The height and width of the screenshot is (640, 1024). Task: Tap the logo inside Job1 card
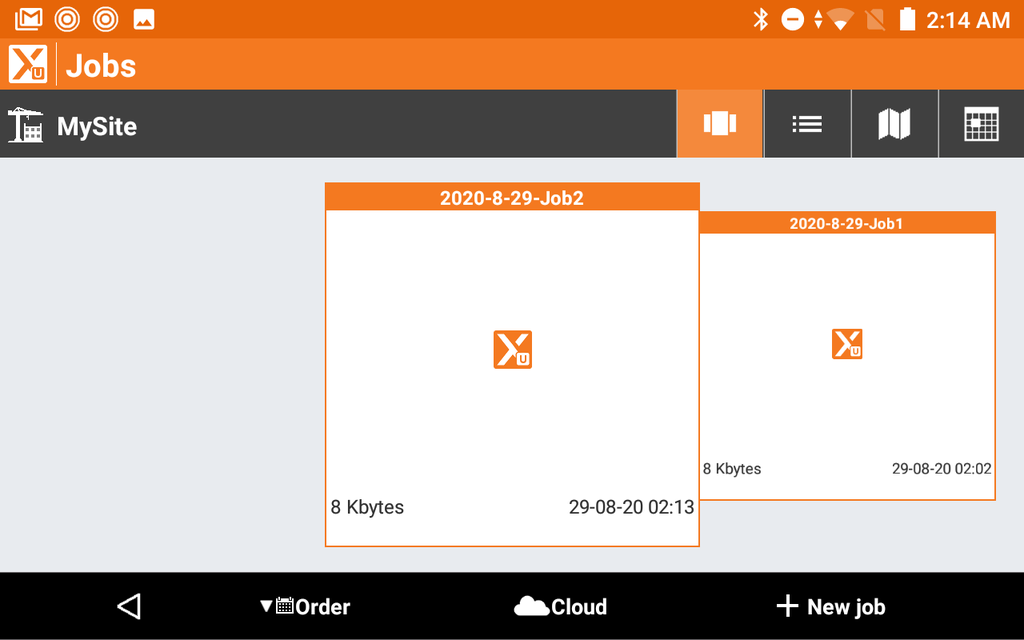847,344
